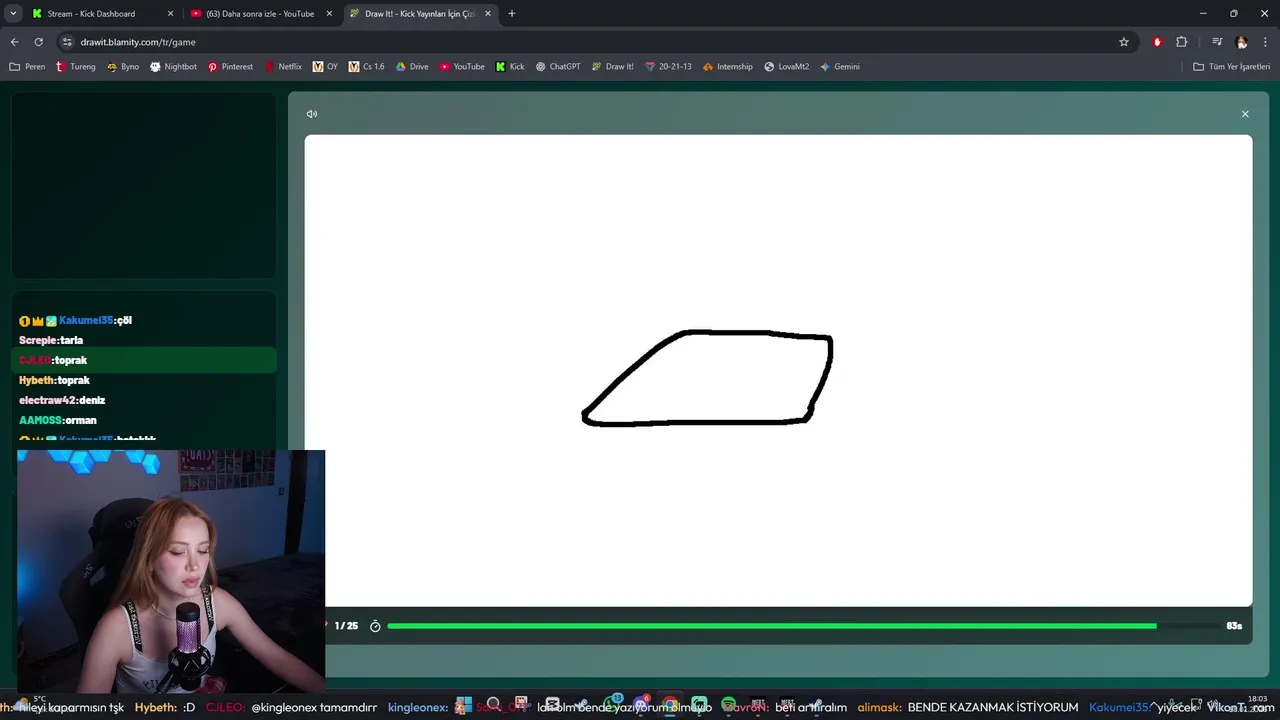
Task: Click the 1 / 25 round counter
Action: (346, 626)
